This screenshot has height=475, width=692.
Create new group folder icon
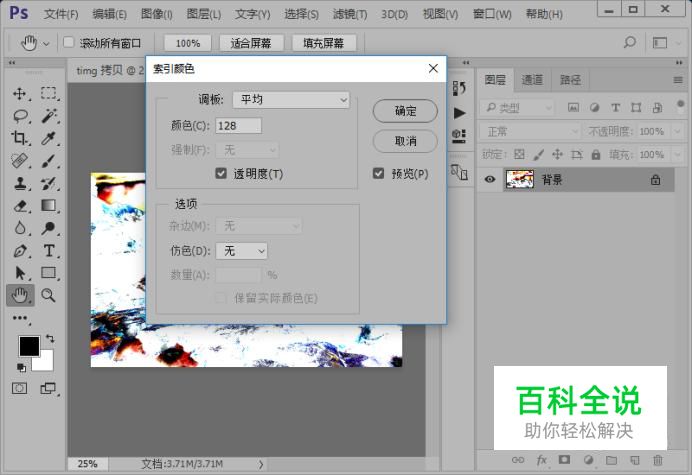click(611, 460)
